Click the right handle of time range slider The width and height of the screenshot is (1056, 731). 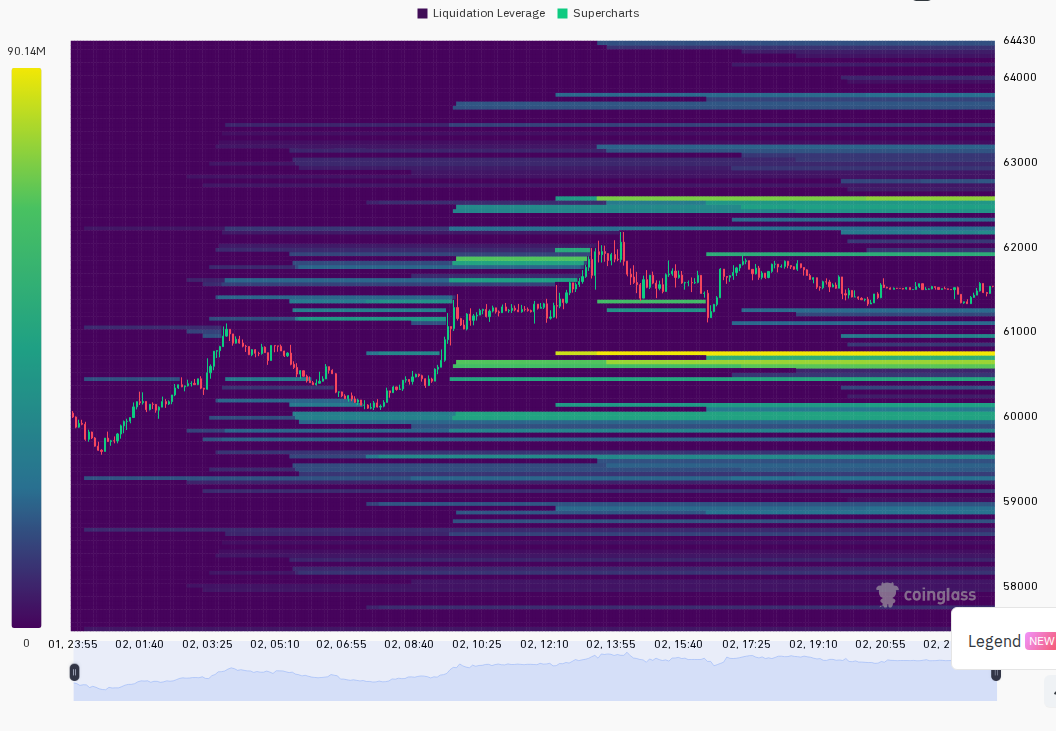pos(996,673)
